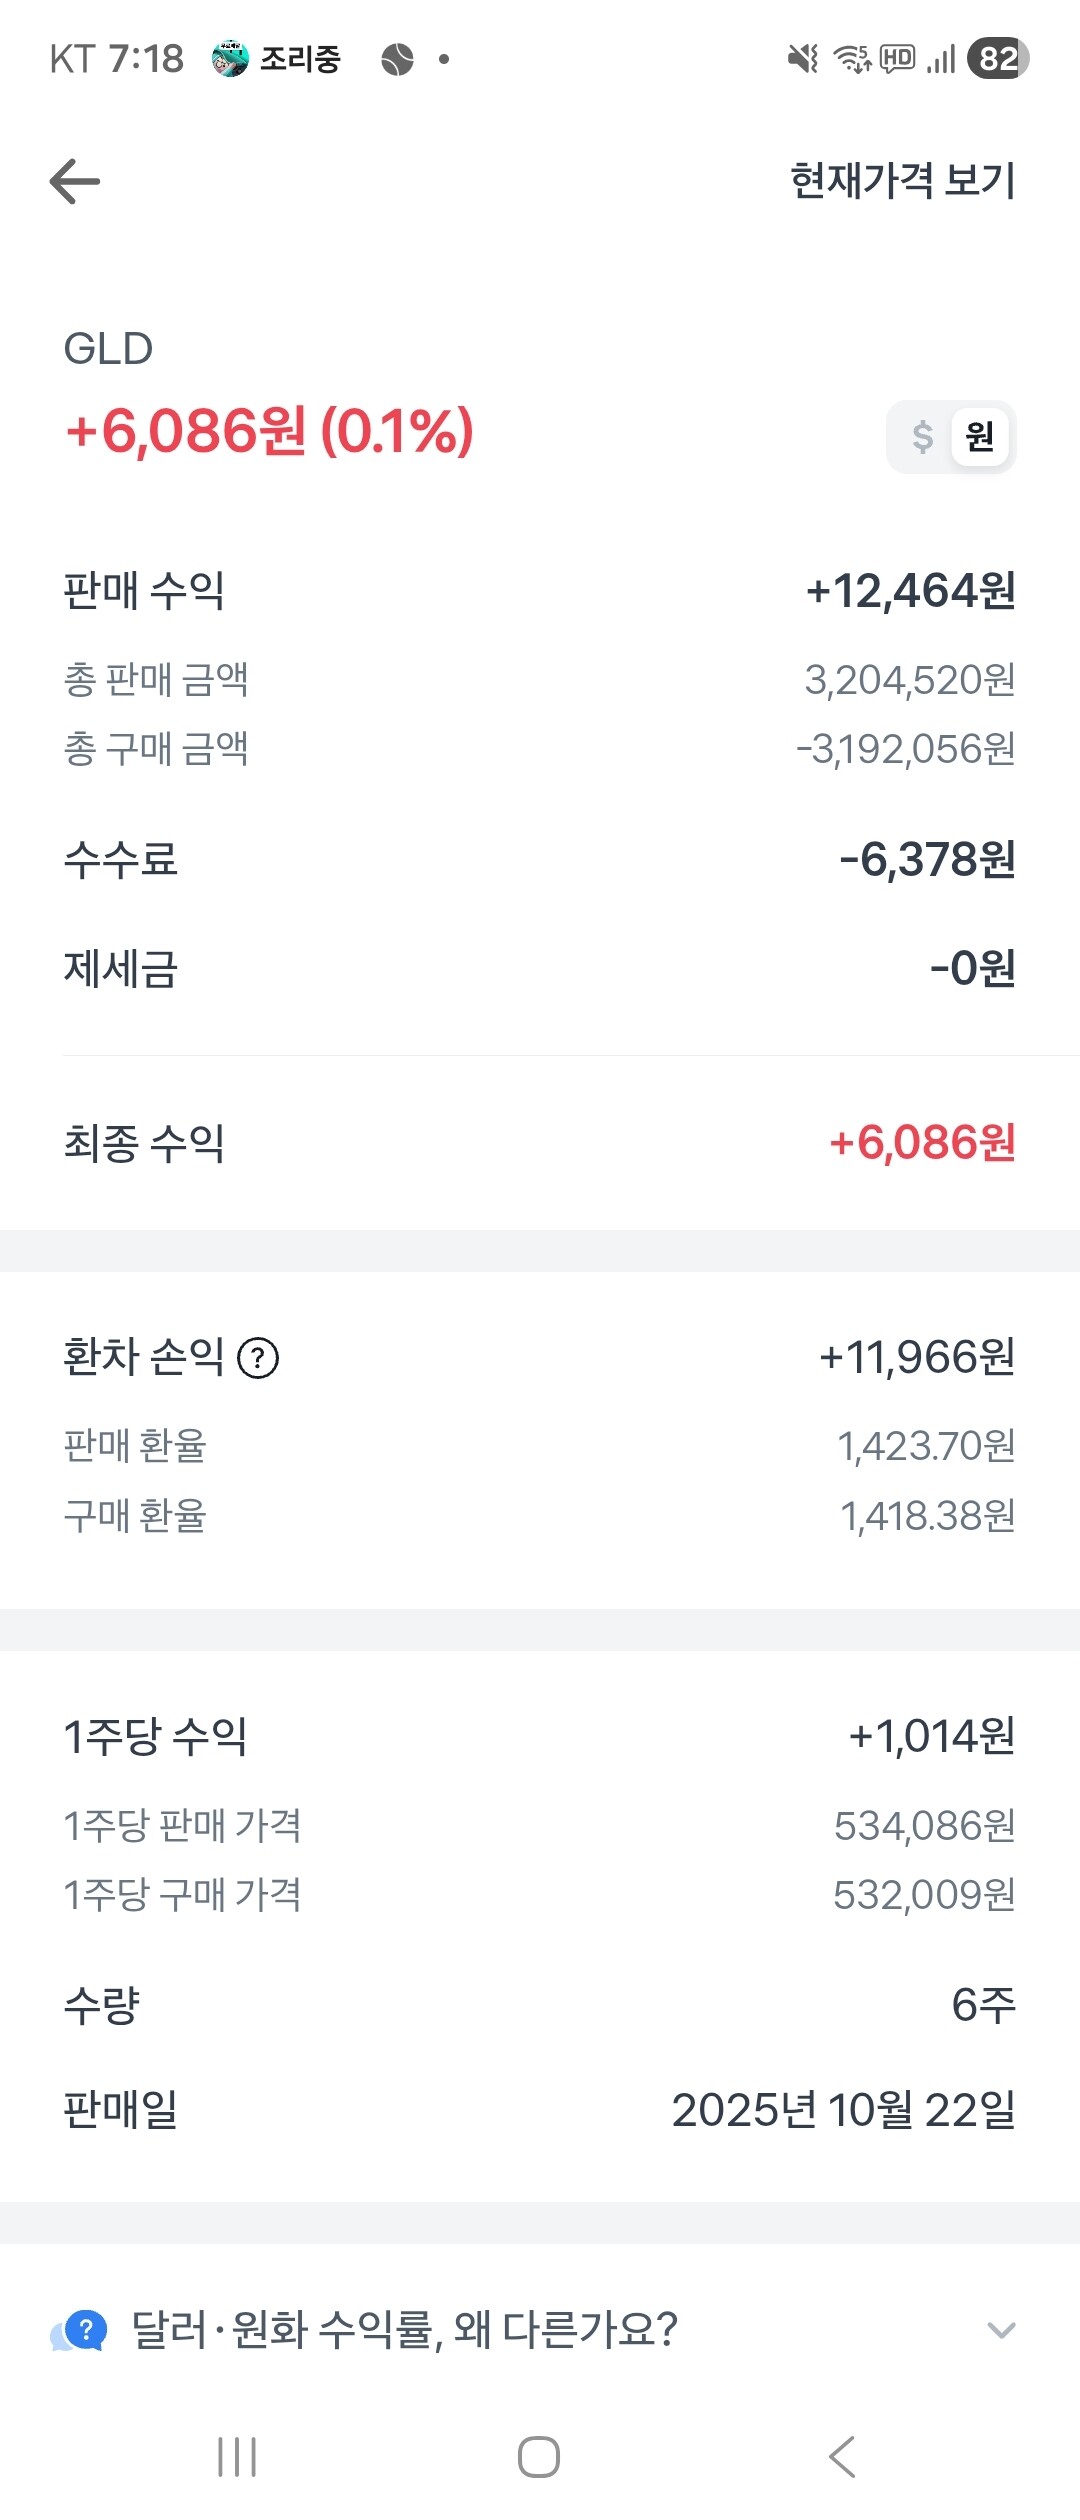Tap the 판매일 date 2025년 10월 22일
The height and width of the screenshot is (2520, 1080).
pos(843,2109)
